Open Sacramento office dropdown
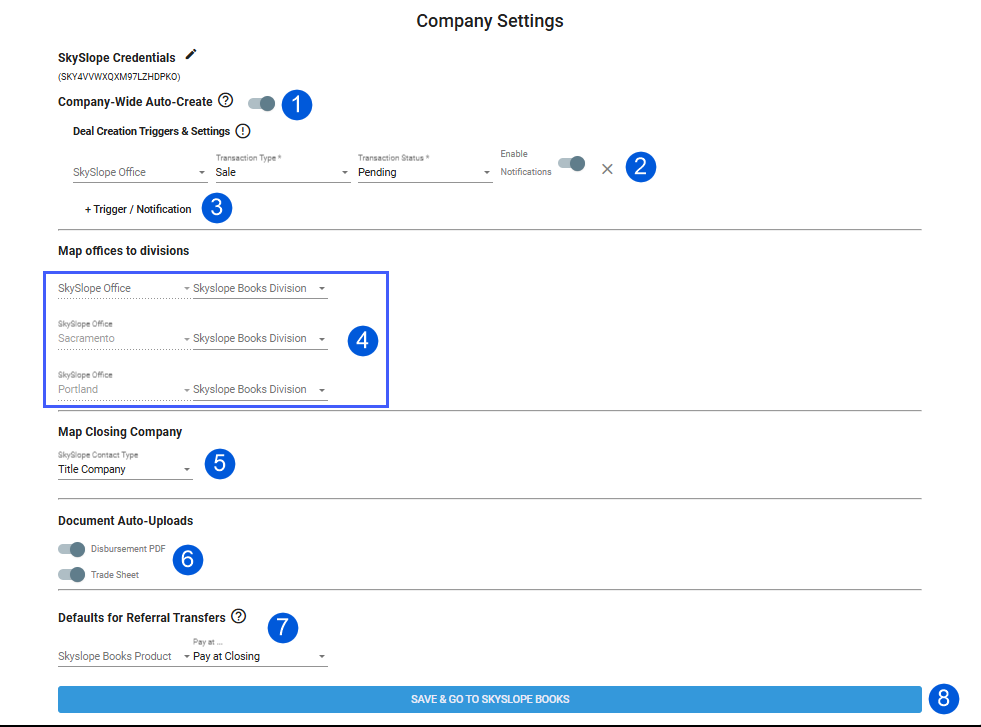981x727 pixels. coord(124,333)
